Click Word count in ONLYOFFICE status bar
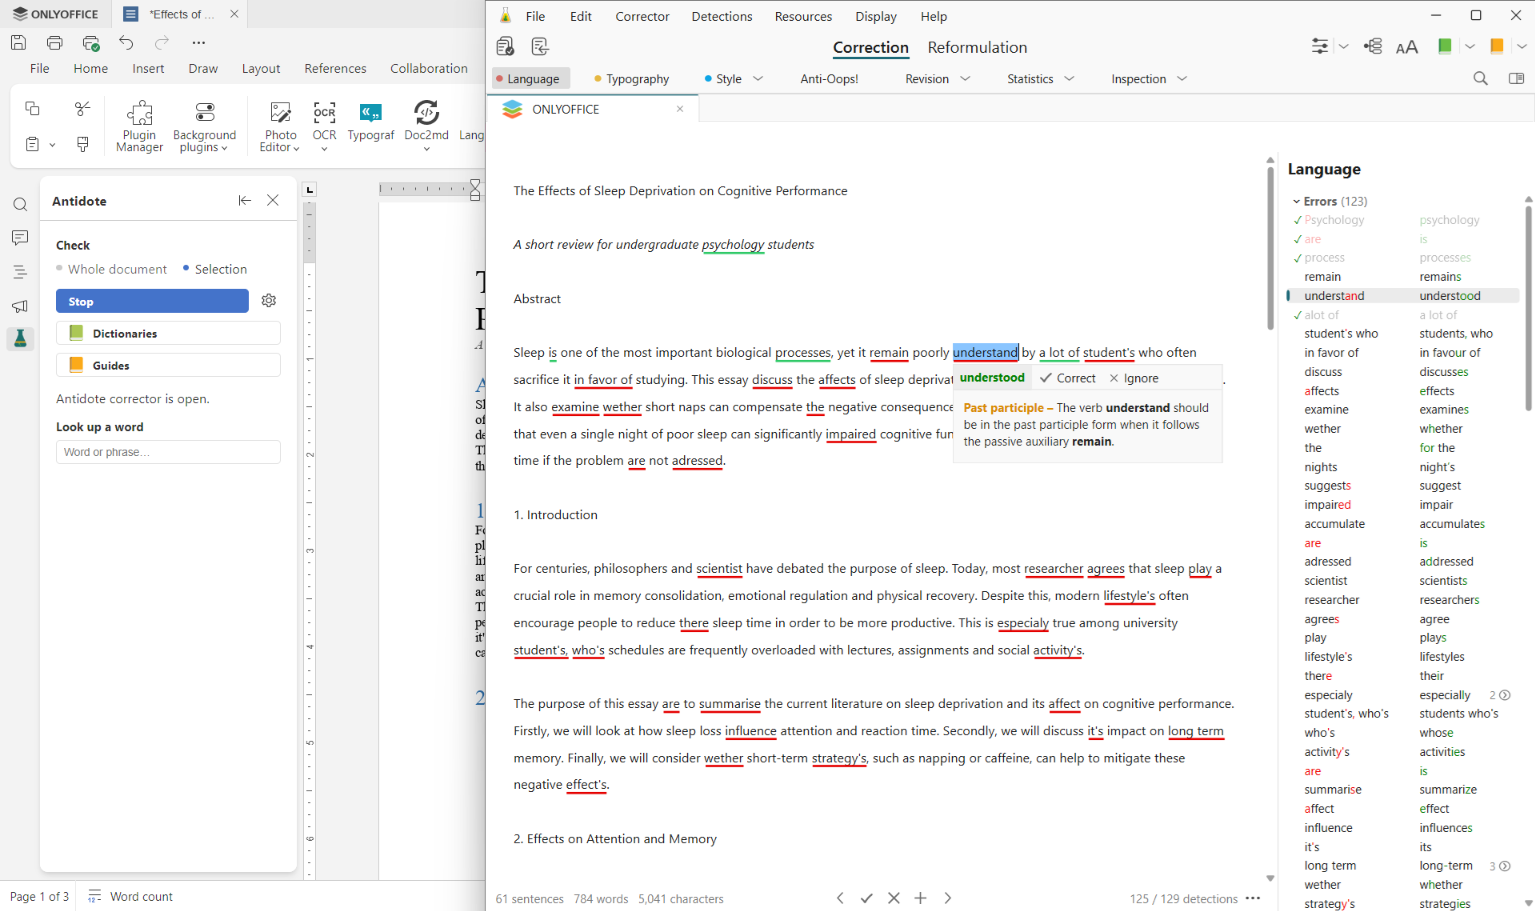Screen dimensions: 1535x911 pos(130,896)
